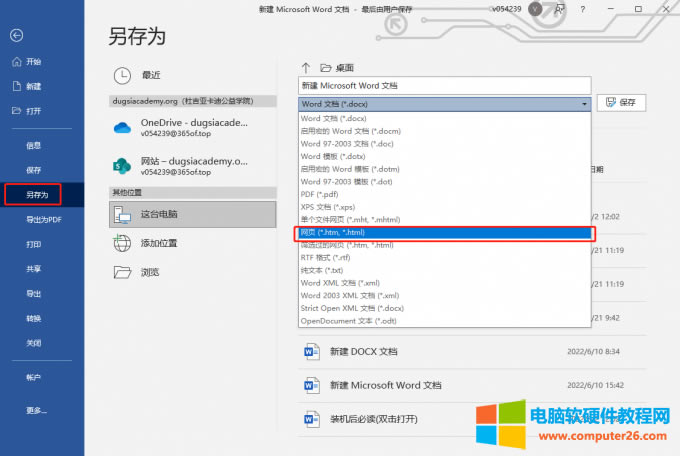The width and height of the screenshot is (680, 456).
Task: Select 单个文件网页 (*.mht) format
Action: (x=445, y=220)
